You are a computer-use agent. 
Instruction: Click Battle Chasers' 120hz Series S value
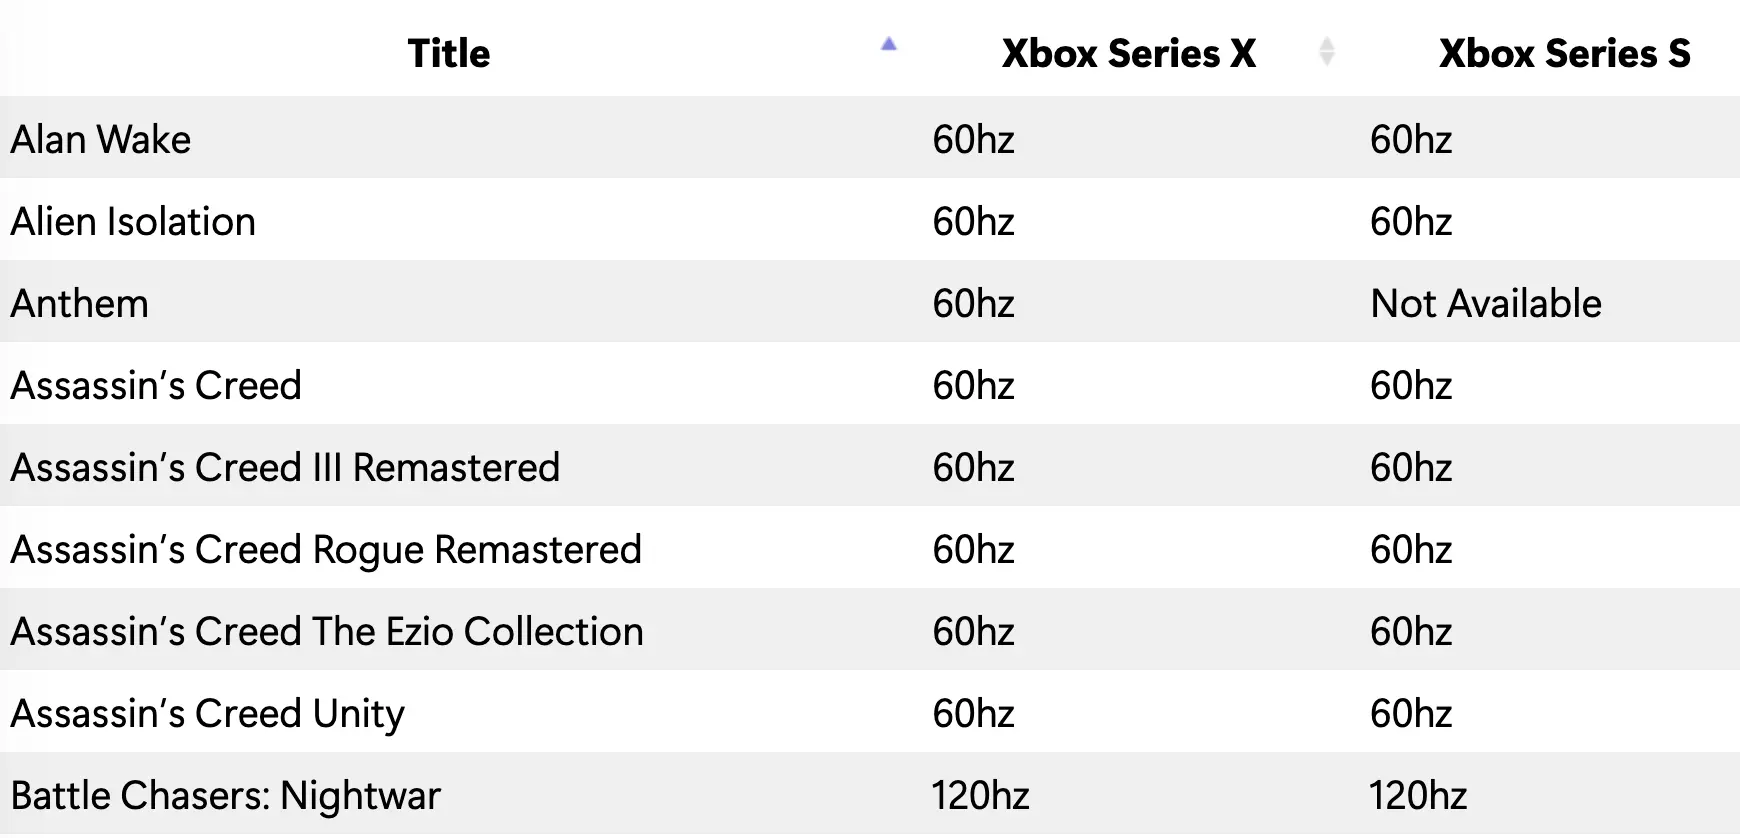1417,796
